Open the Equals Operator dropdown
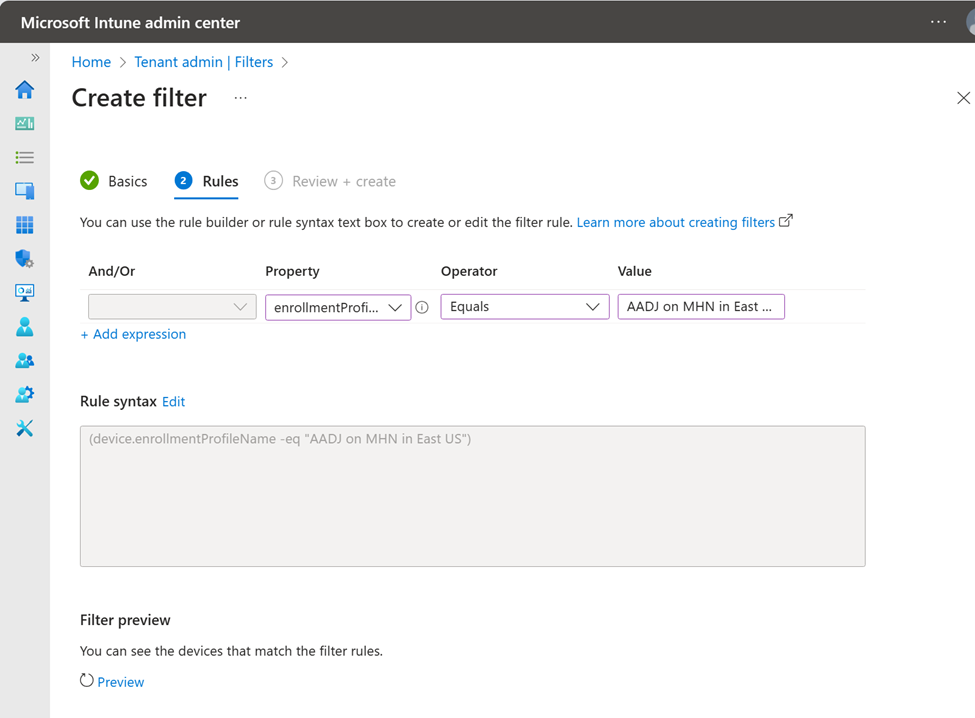975x718 pixels. [x=524, y=307]
